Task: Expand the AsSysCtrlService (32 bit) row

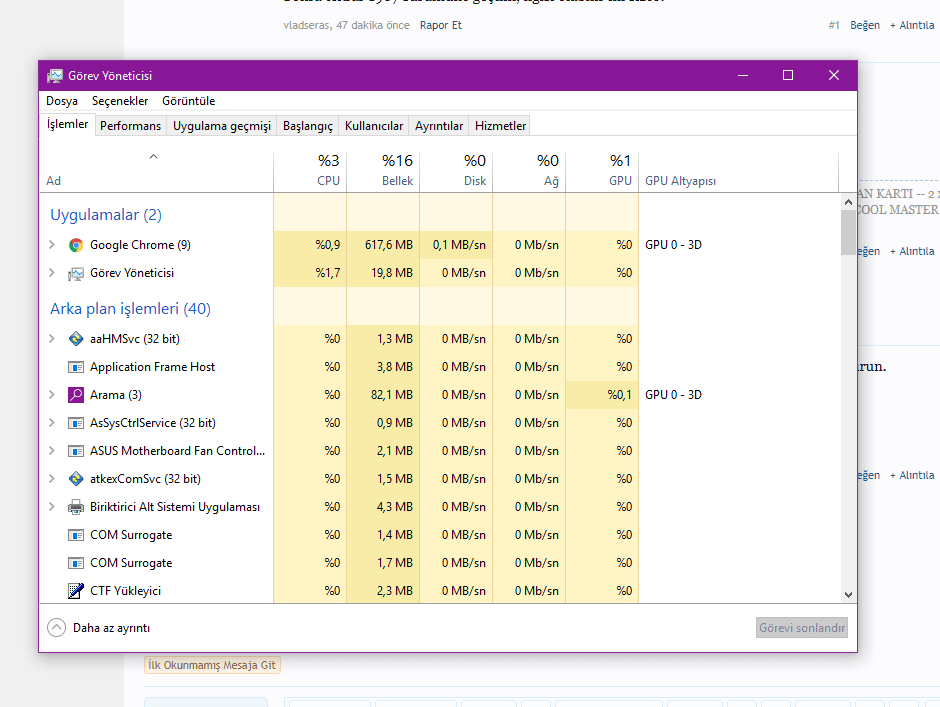Action: click(52, 423)
